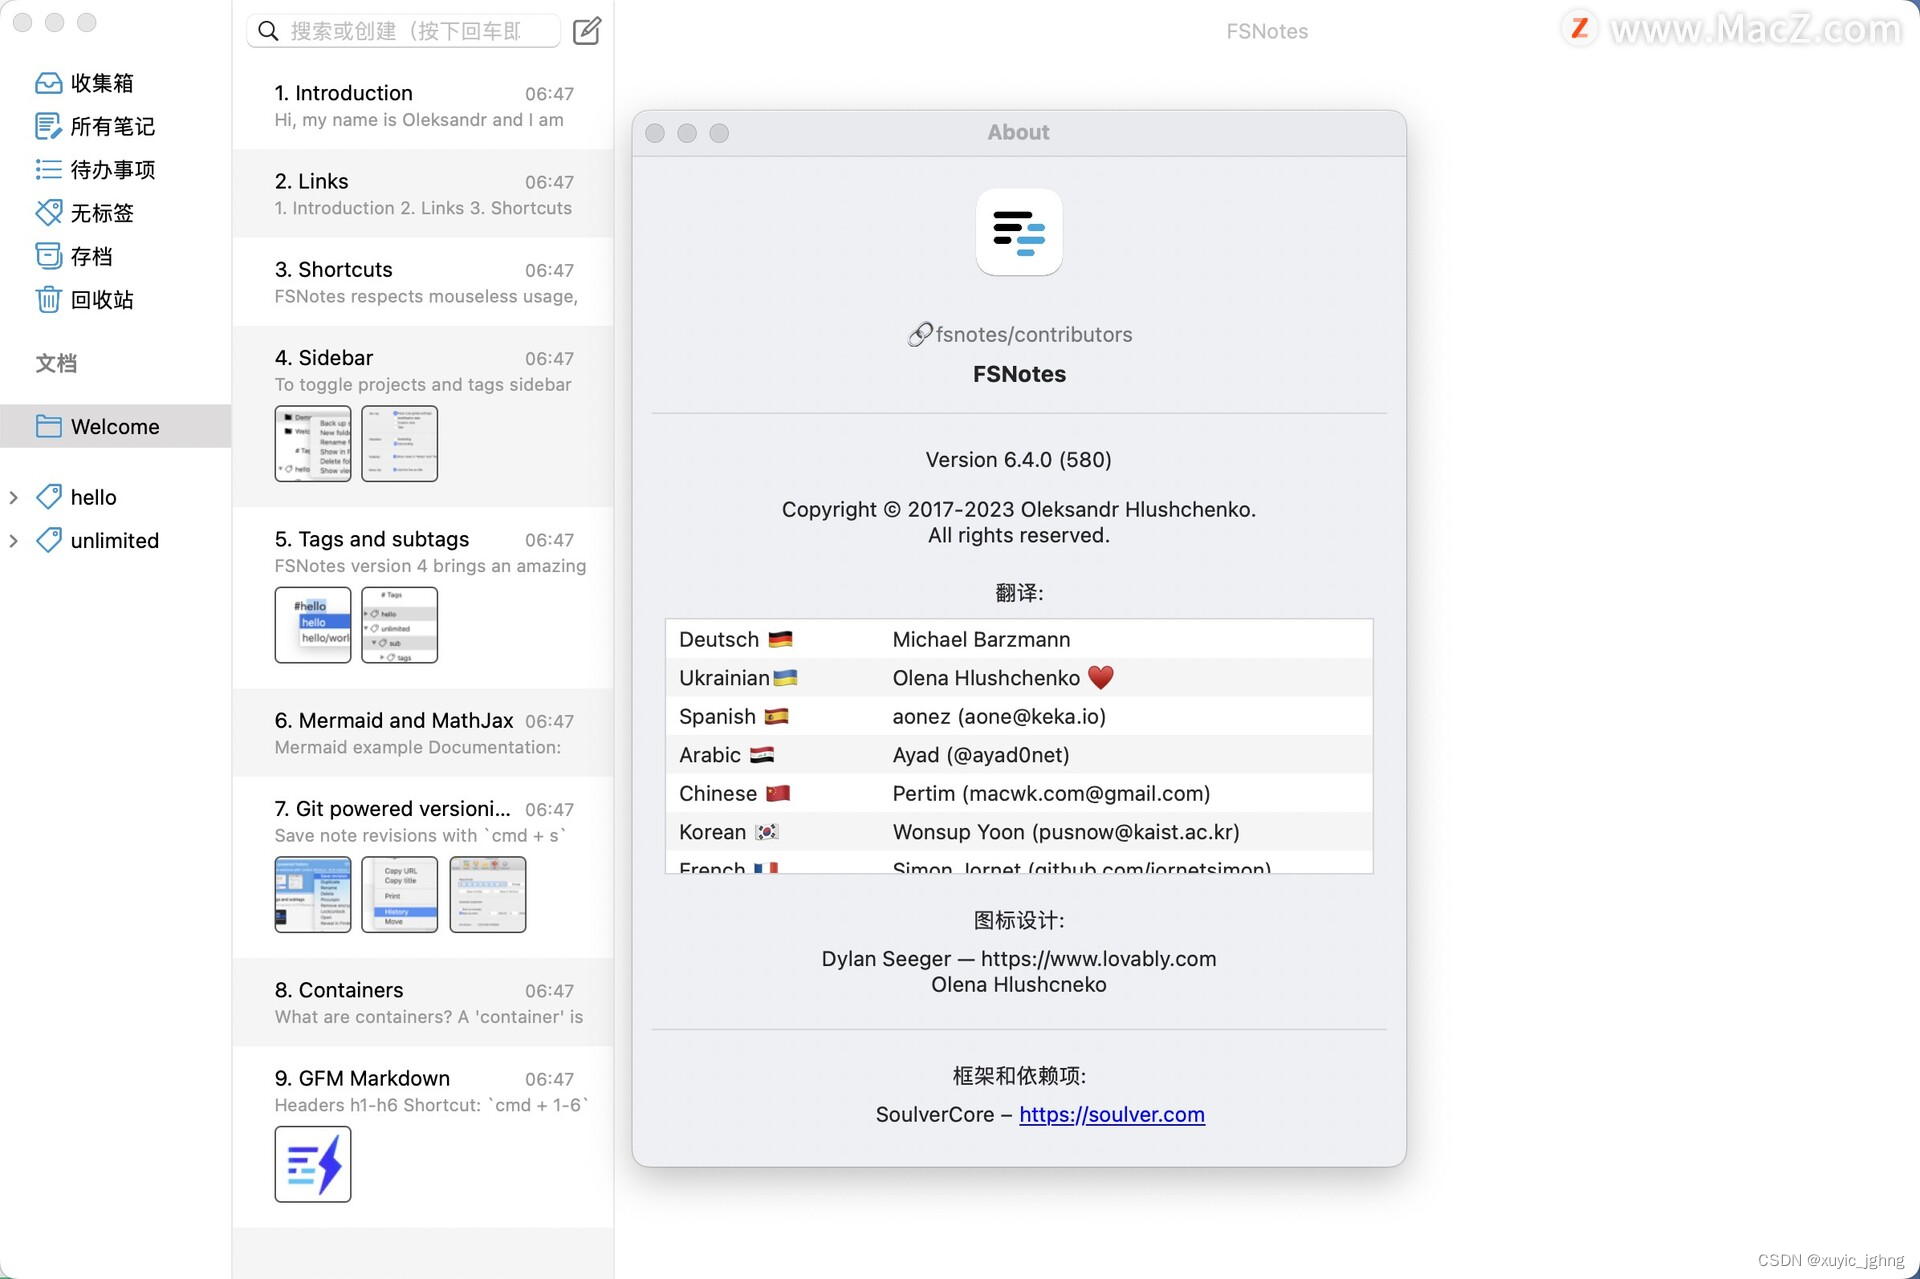Image resolution: width=1920 pixels, height=1279 pixels.
Task: Expand the 'unlimited' tag tree item
Action: pyautogui.click(x=14, y=540)
